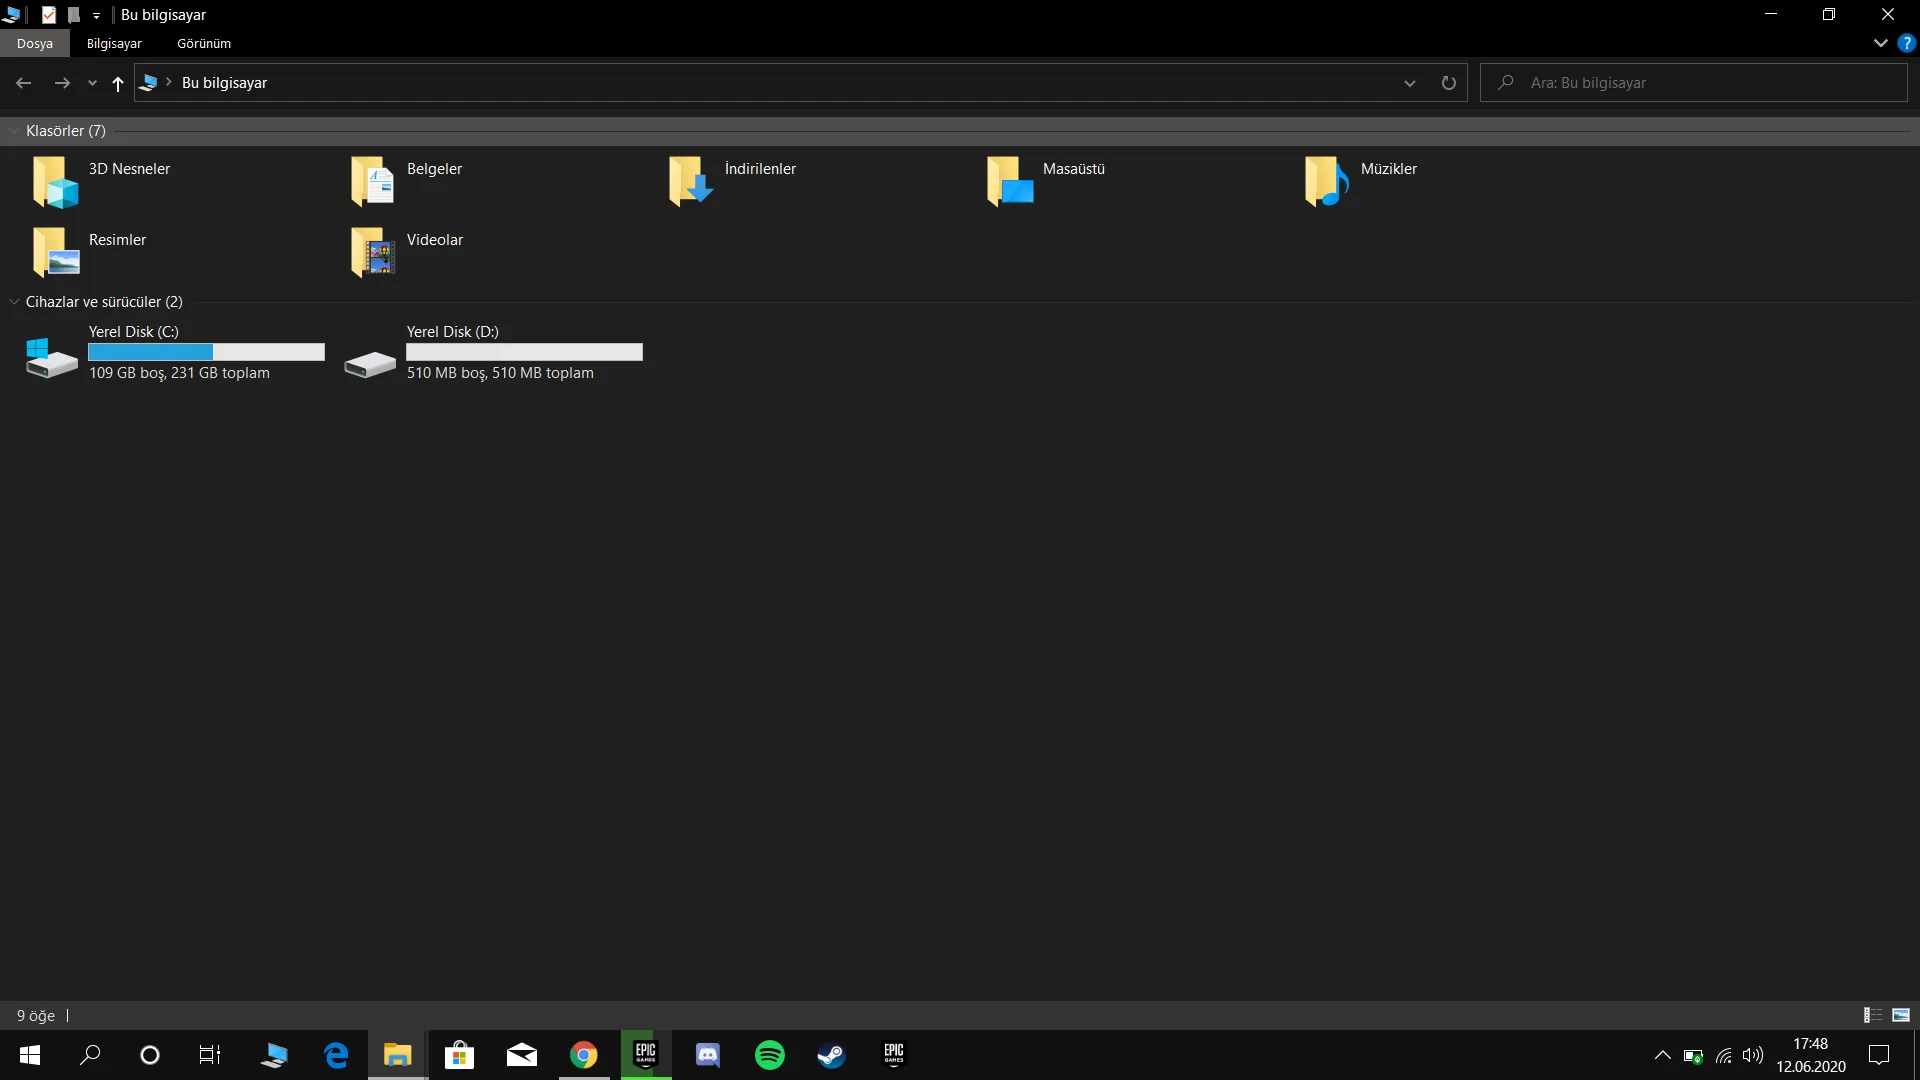This screenshot has width=1920, height=1080.
Task: Open the address bar history dropdown
Action: pyautogui.click(x=1410, y=83)
